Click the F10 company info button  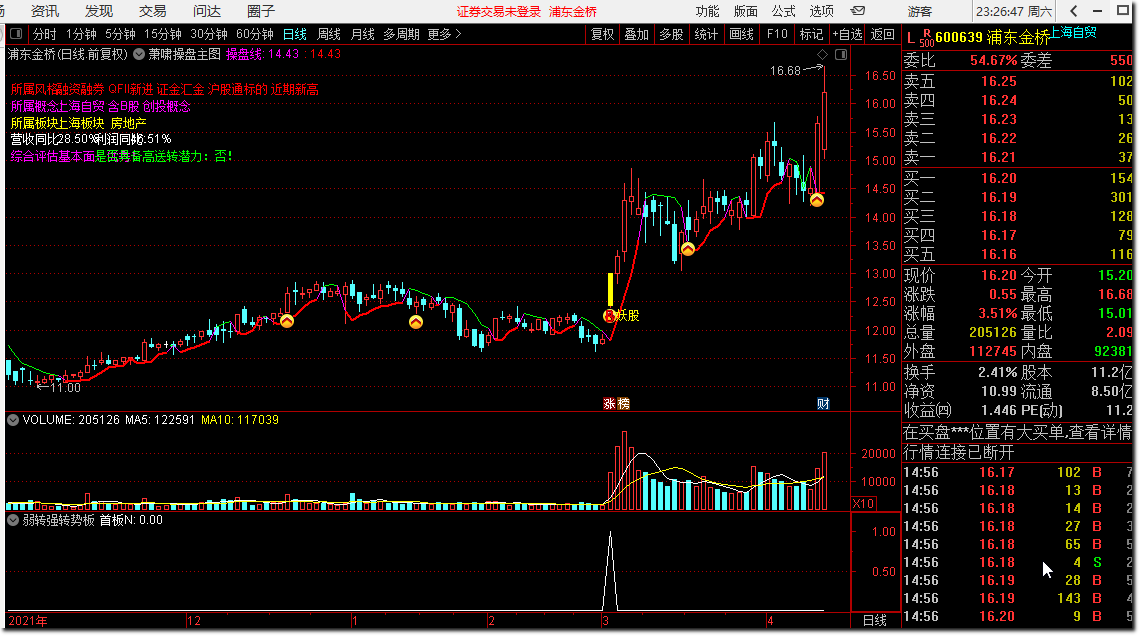tap(776, 34)
